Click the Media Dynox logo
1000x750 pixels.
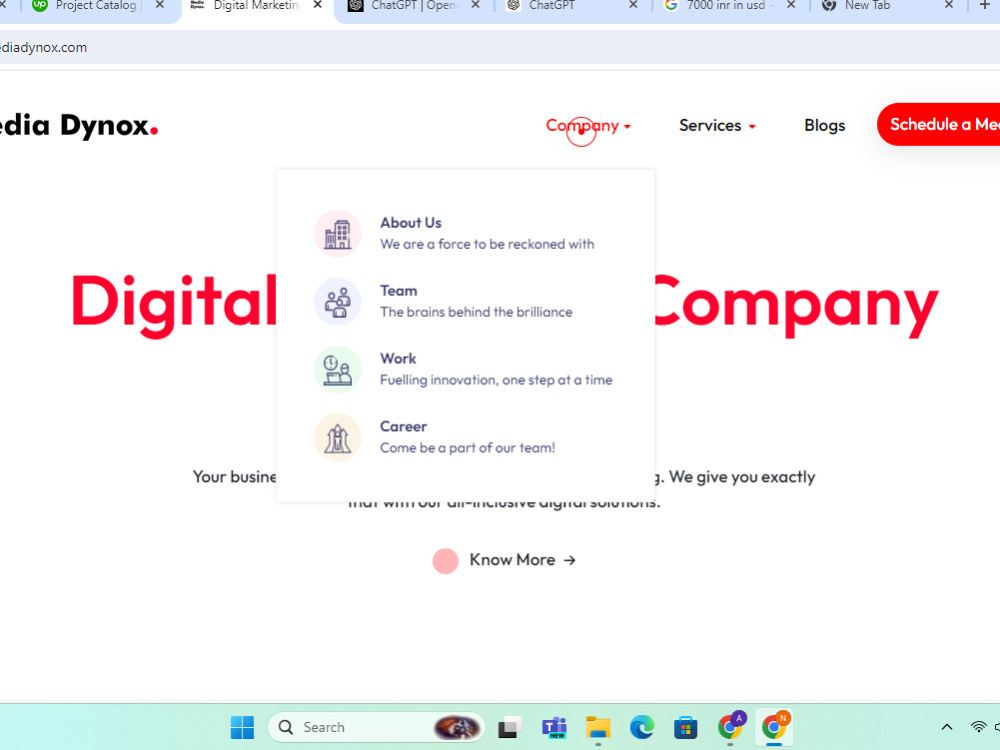point(78,125)
